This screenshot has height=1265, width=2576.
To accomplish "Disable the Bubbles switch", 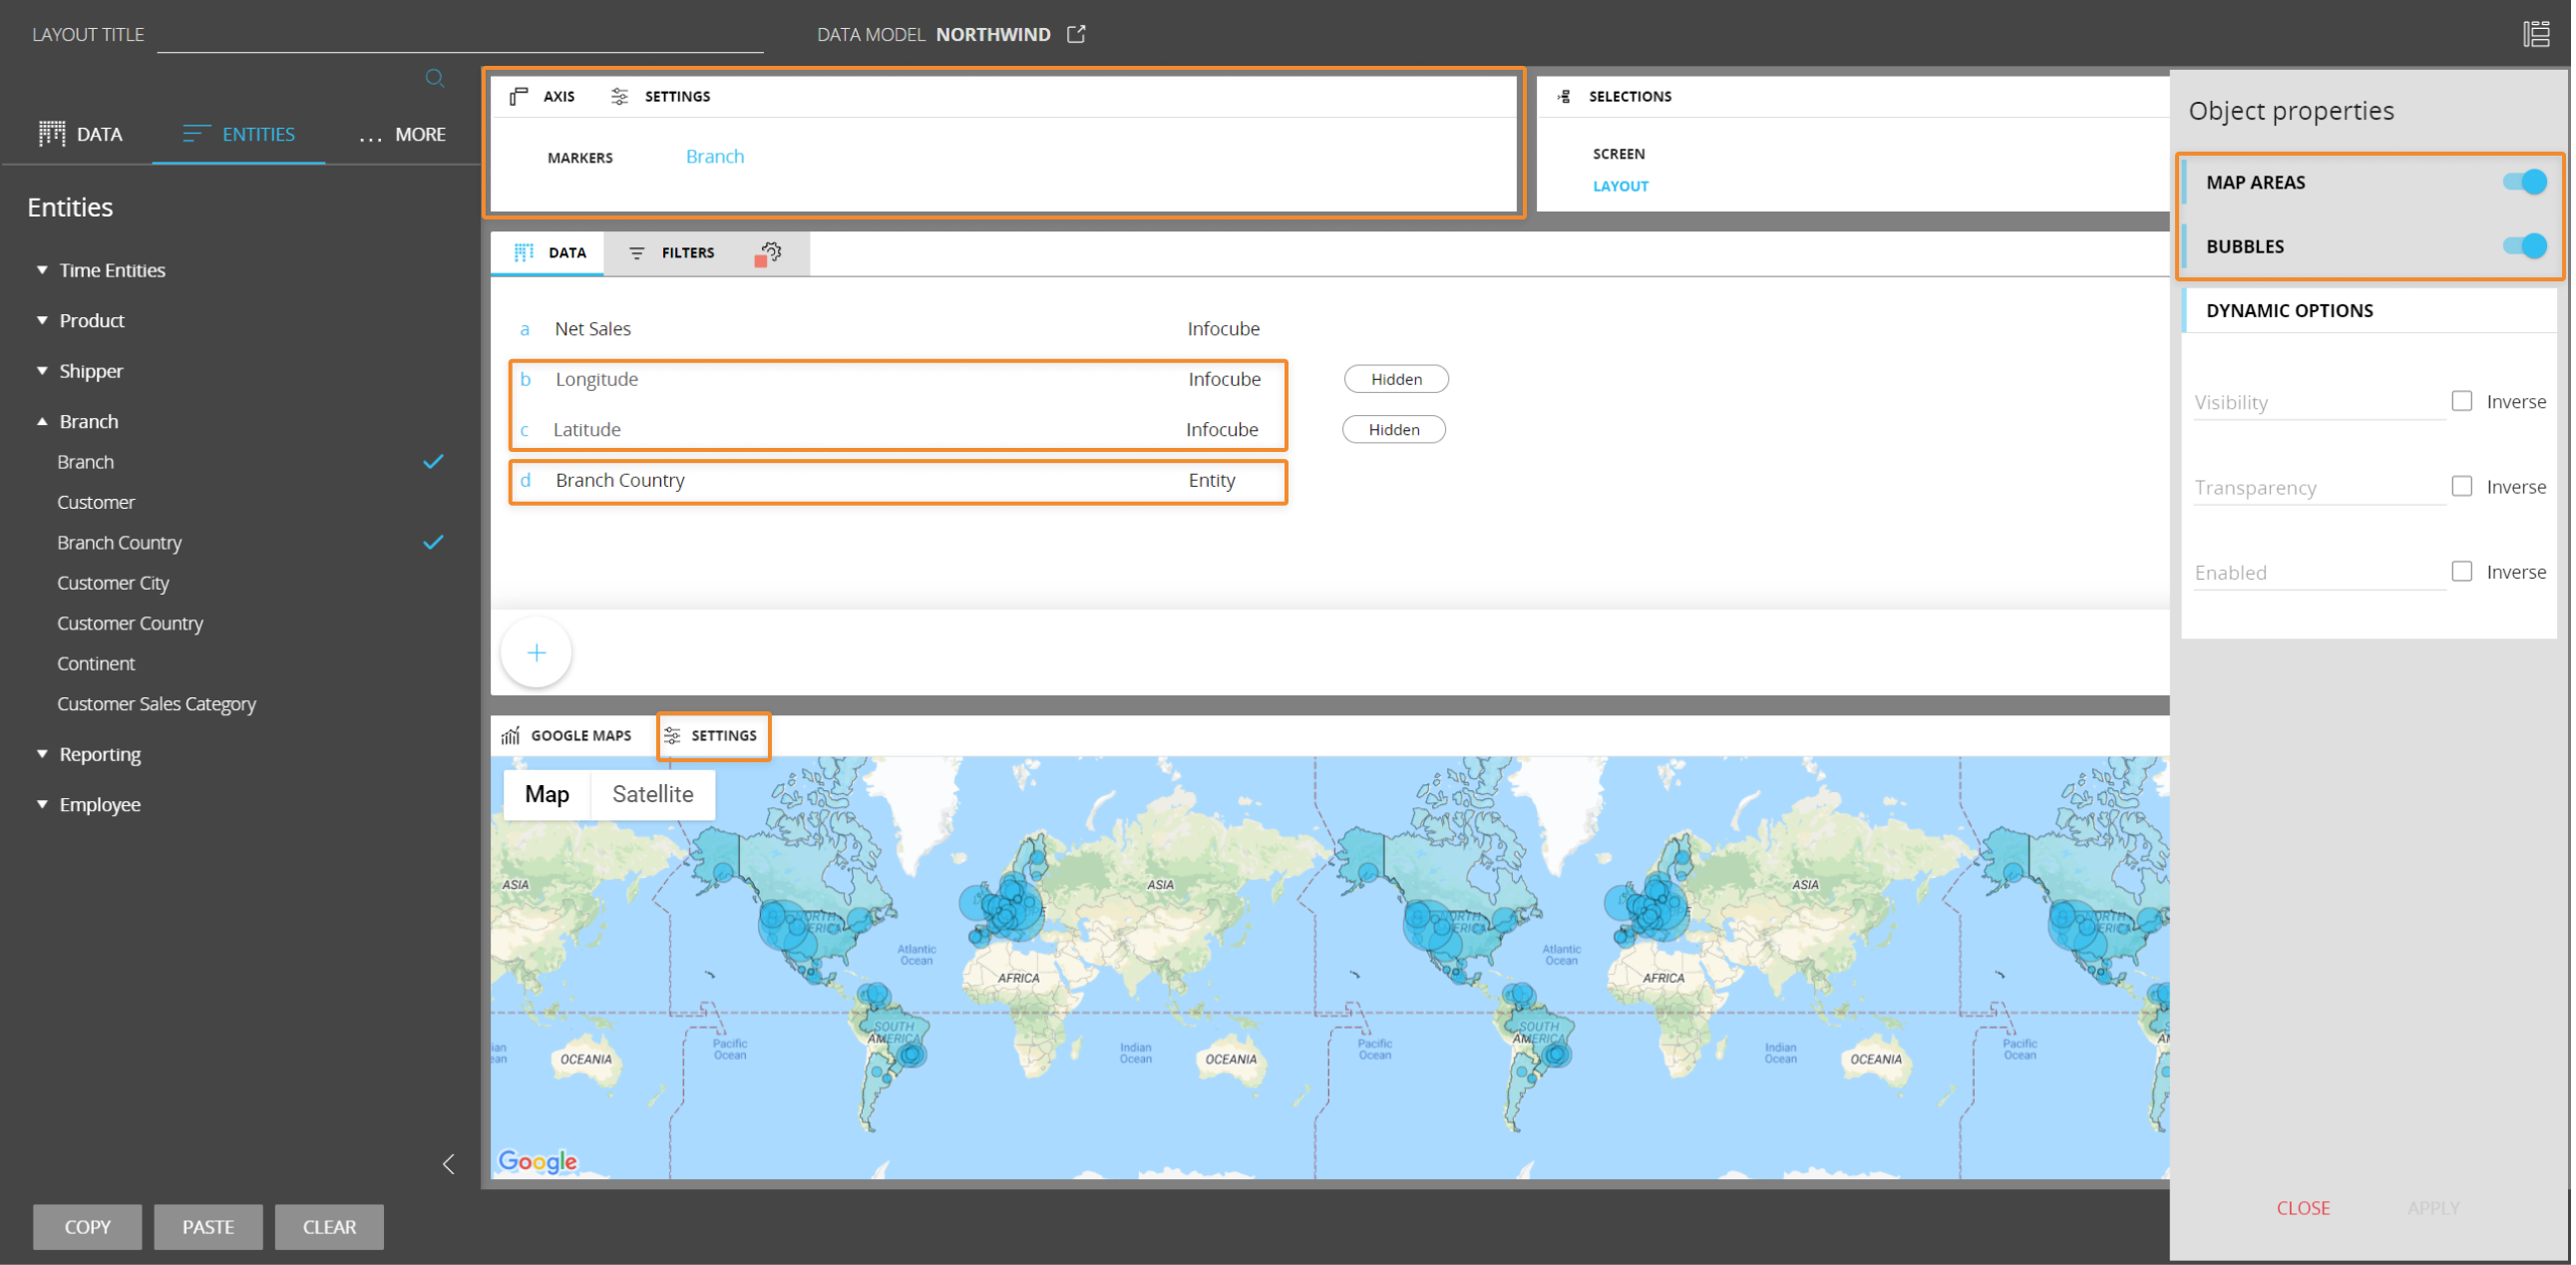I will 2523,246.
